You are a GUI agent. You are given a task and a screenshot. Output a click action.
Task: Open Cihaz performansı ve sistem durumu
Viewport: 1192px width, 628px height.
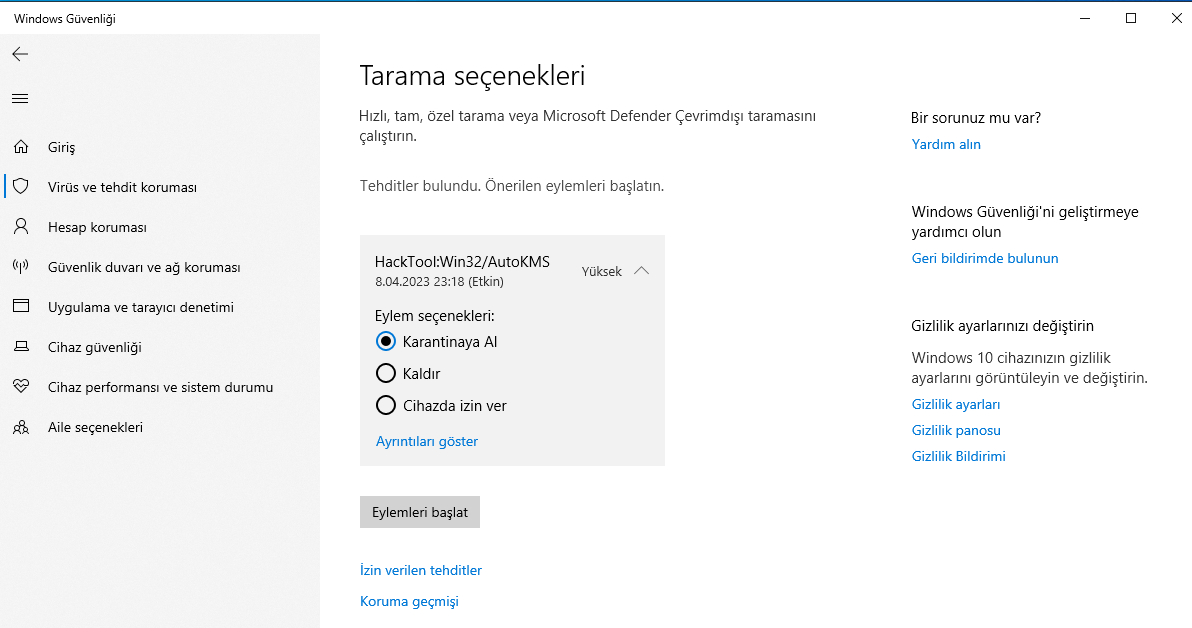[160, 387]
